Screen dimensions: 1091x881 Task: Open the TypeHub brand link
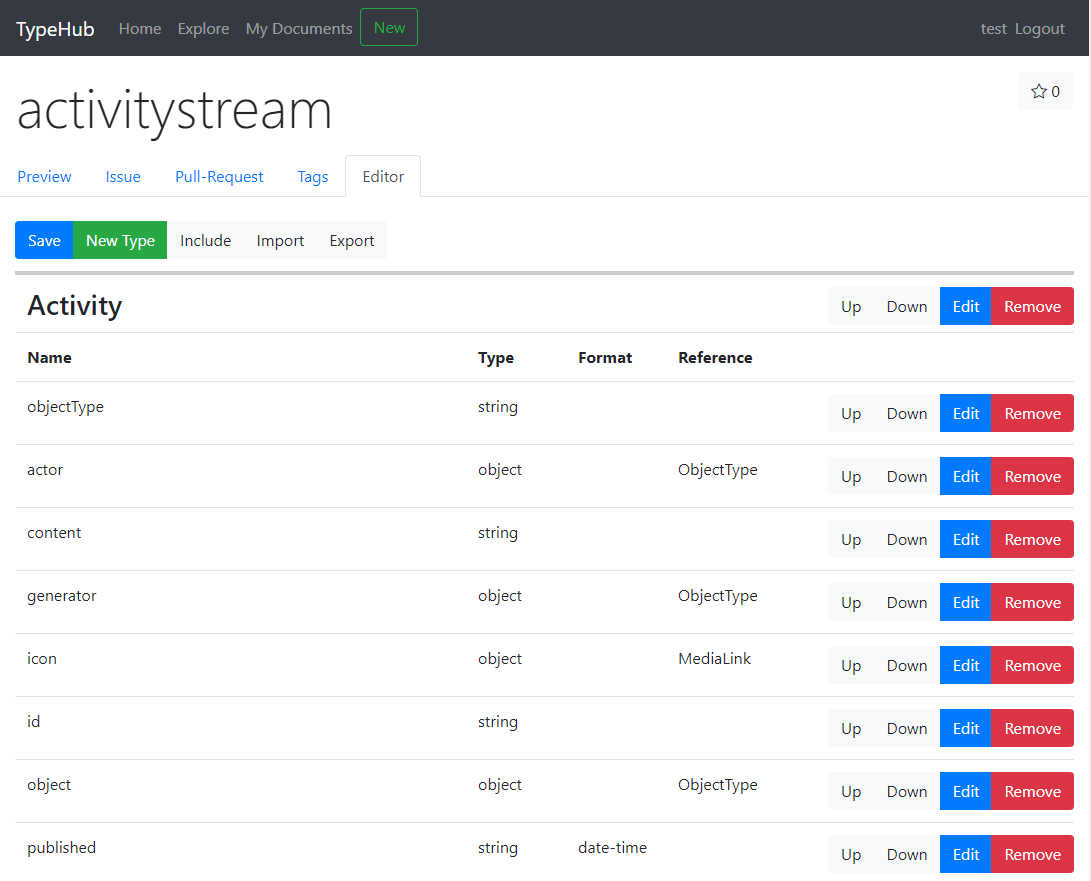point(55,29)
